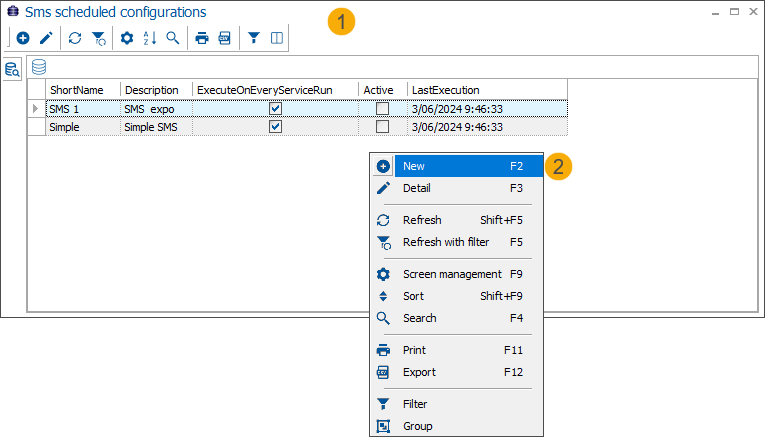This screenshot has width=765, height=437.
Task: Select the 'SMS 1' ShortName cell
Action: [x=83, y=109]
